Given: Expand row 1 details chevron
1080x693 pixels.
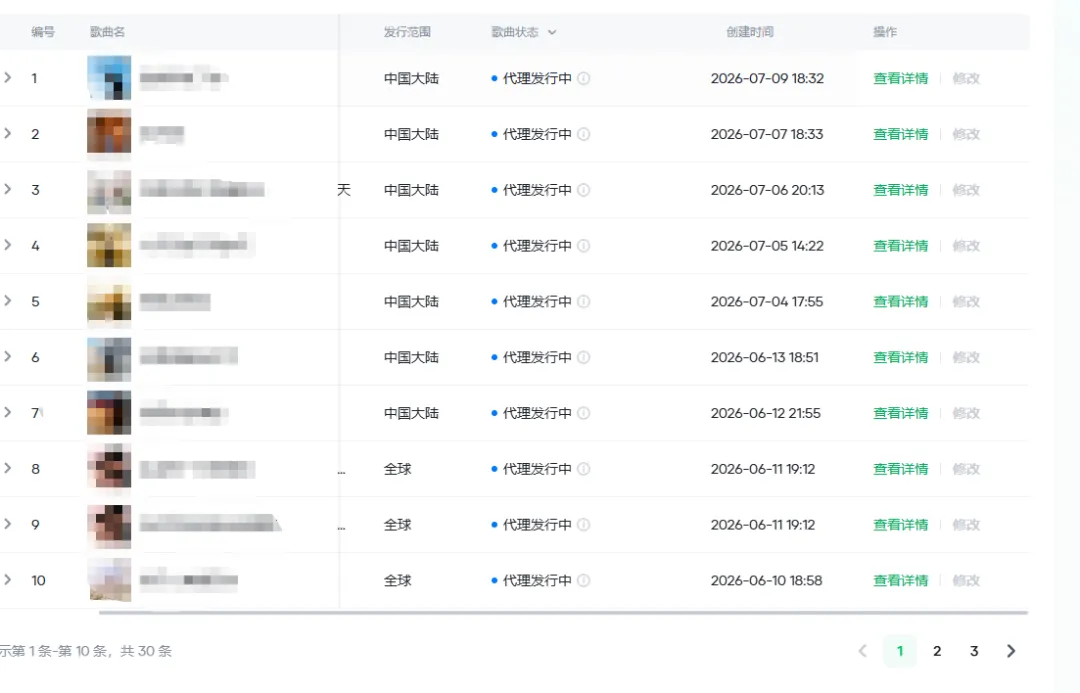Looking at the screenshot, I should coord(8,78).
